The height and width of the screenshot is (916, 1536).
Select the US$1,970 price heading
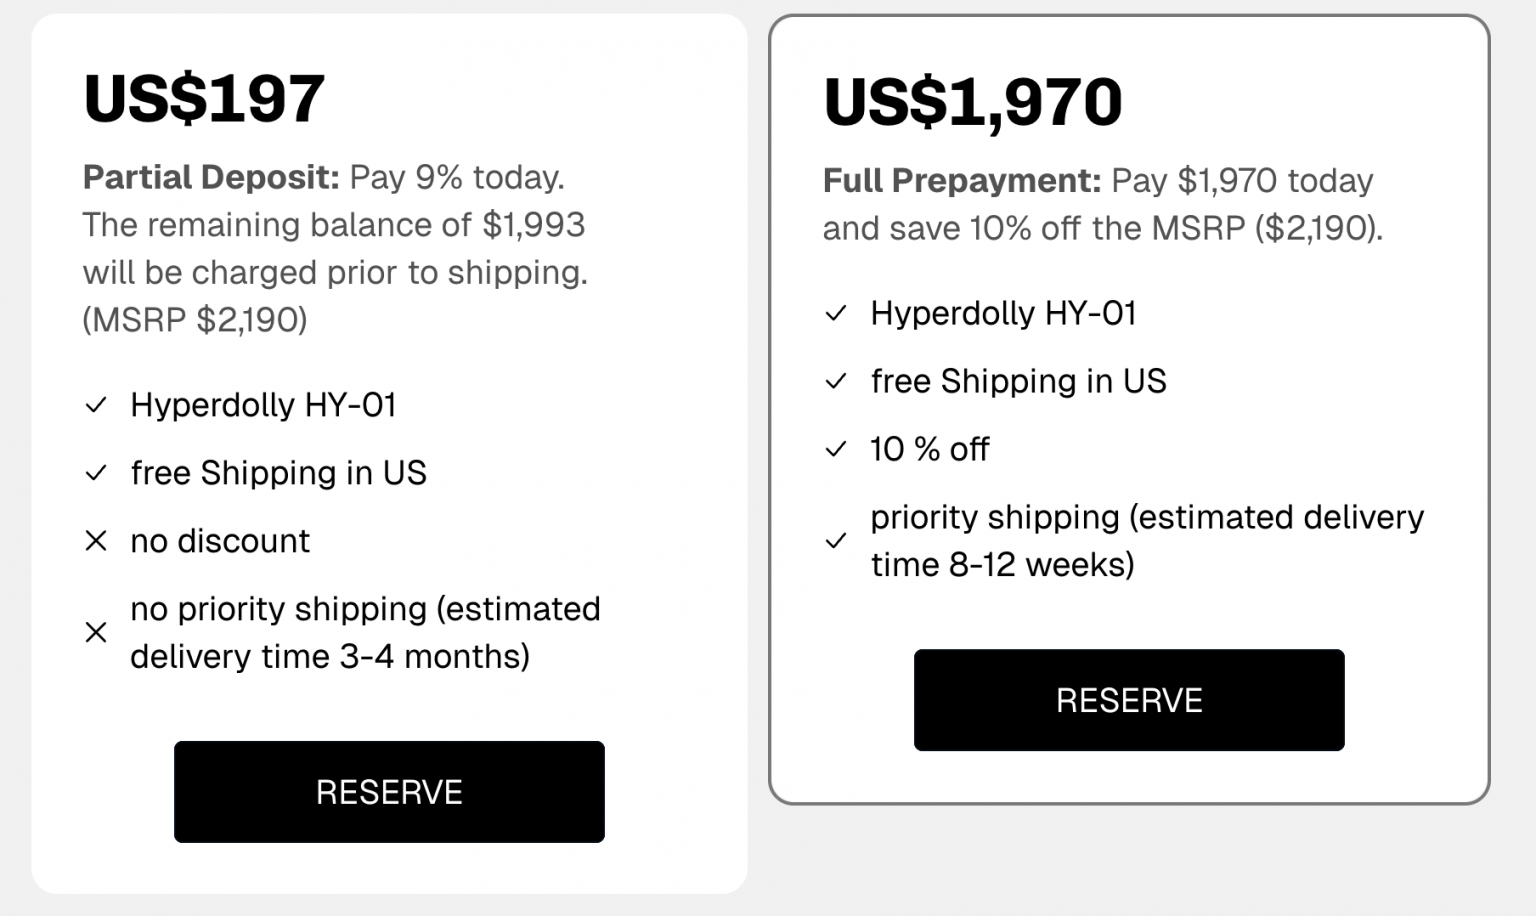point(973,102)
